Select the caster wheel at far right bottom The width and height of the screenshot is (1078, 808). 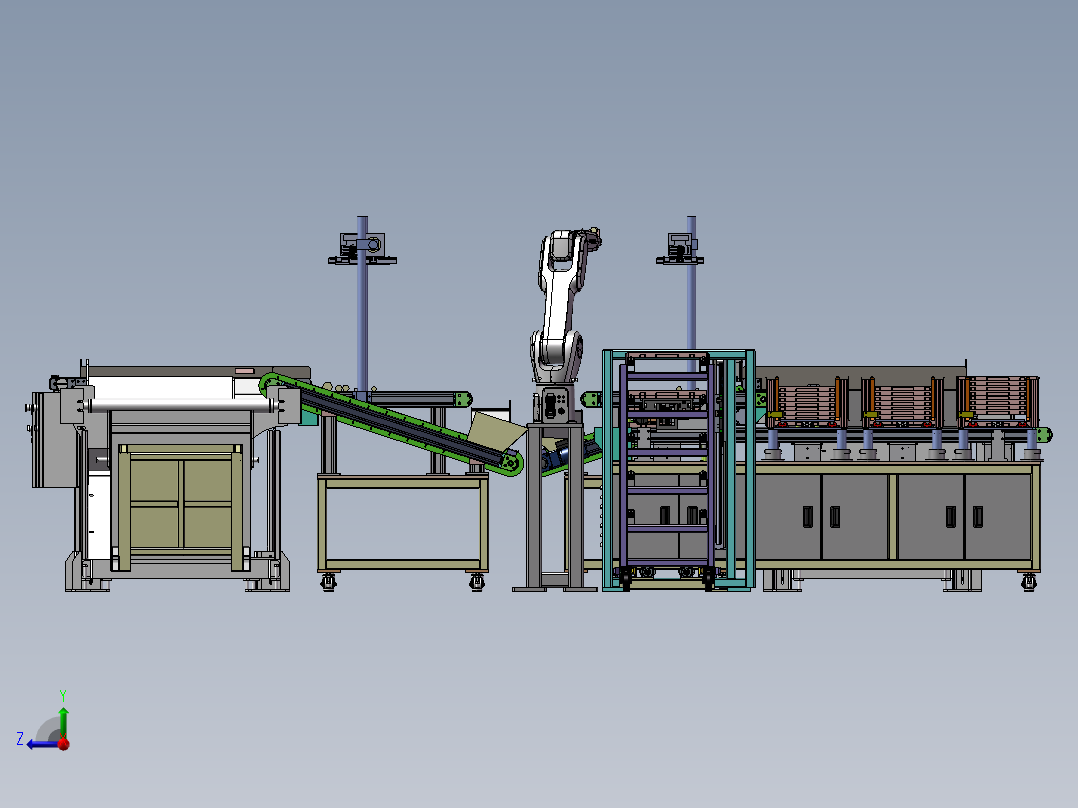[x=1028, y=582]
